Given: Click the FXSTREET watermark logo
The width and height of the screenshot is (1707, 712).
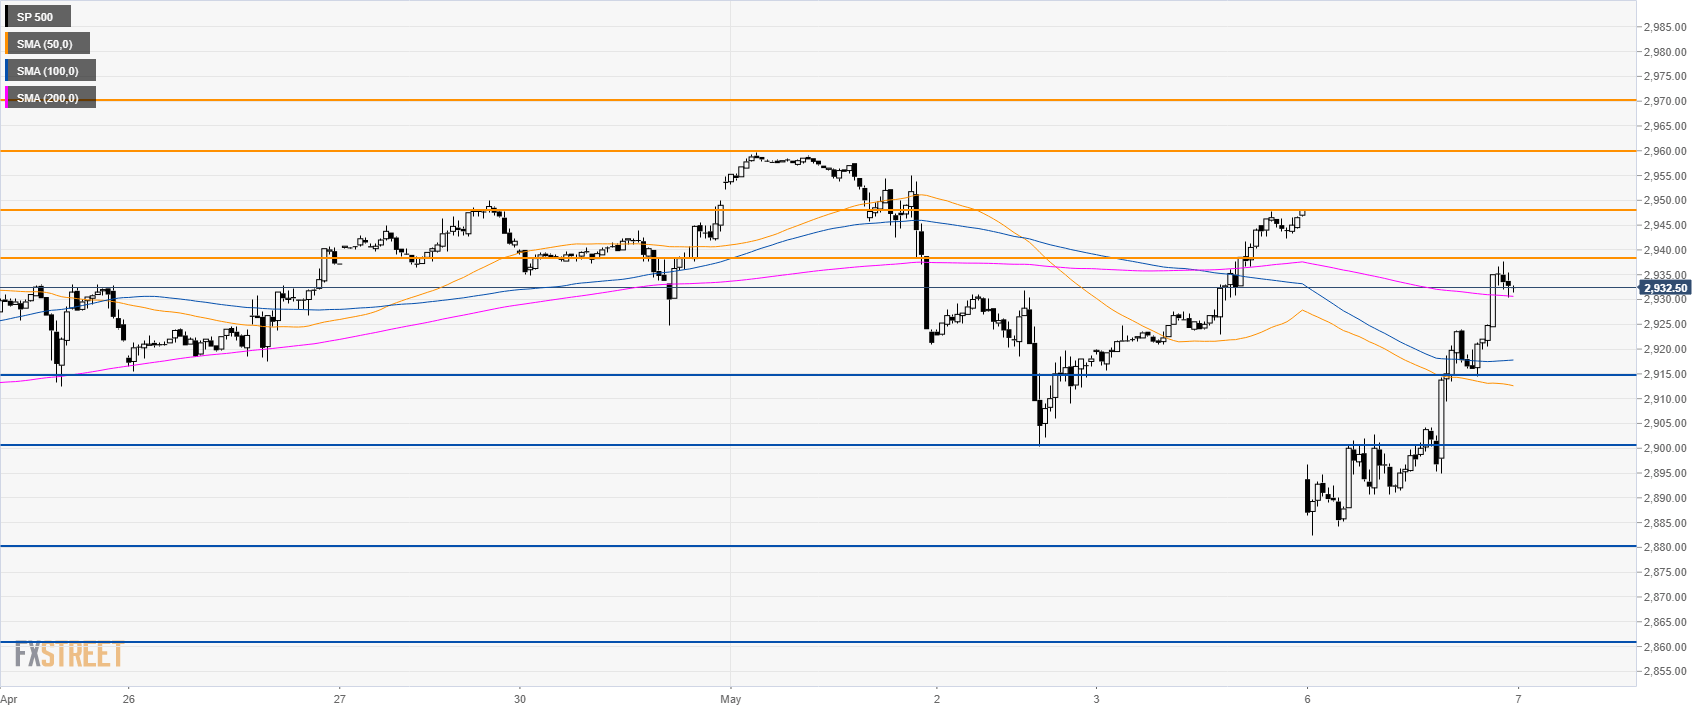Looking at the screenshot, I should [x=68, y=655].
